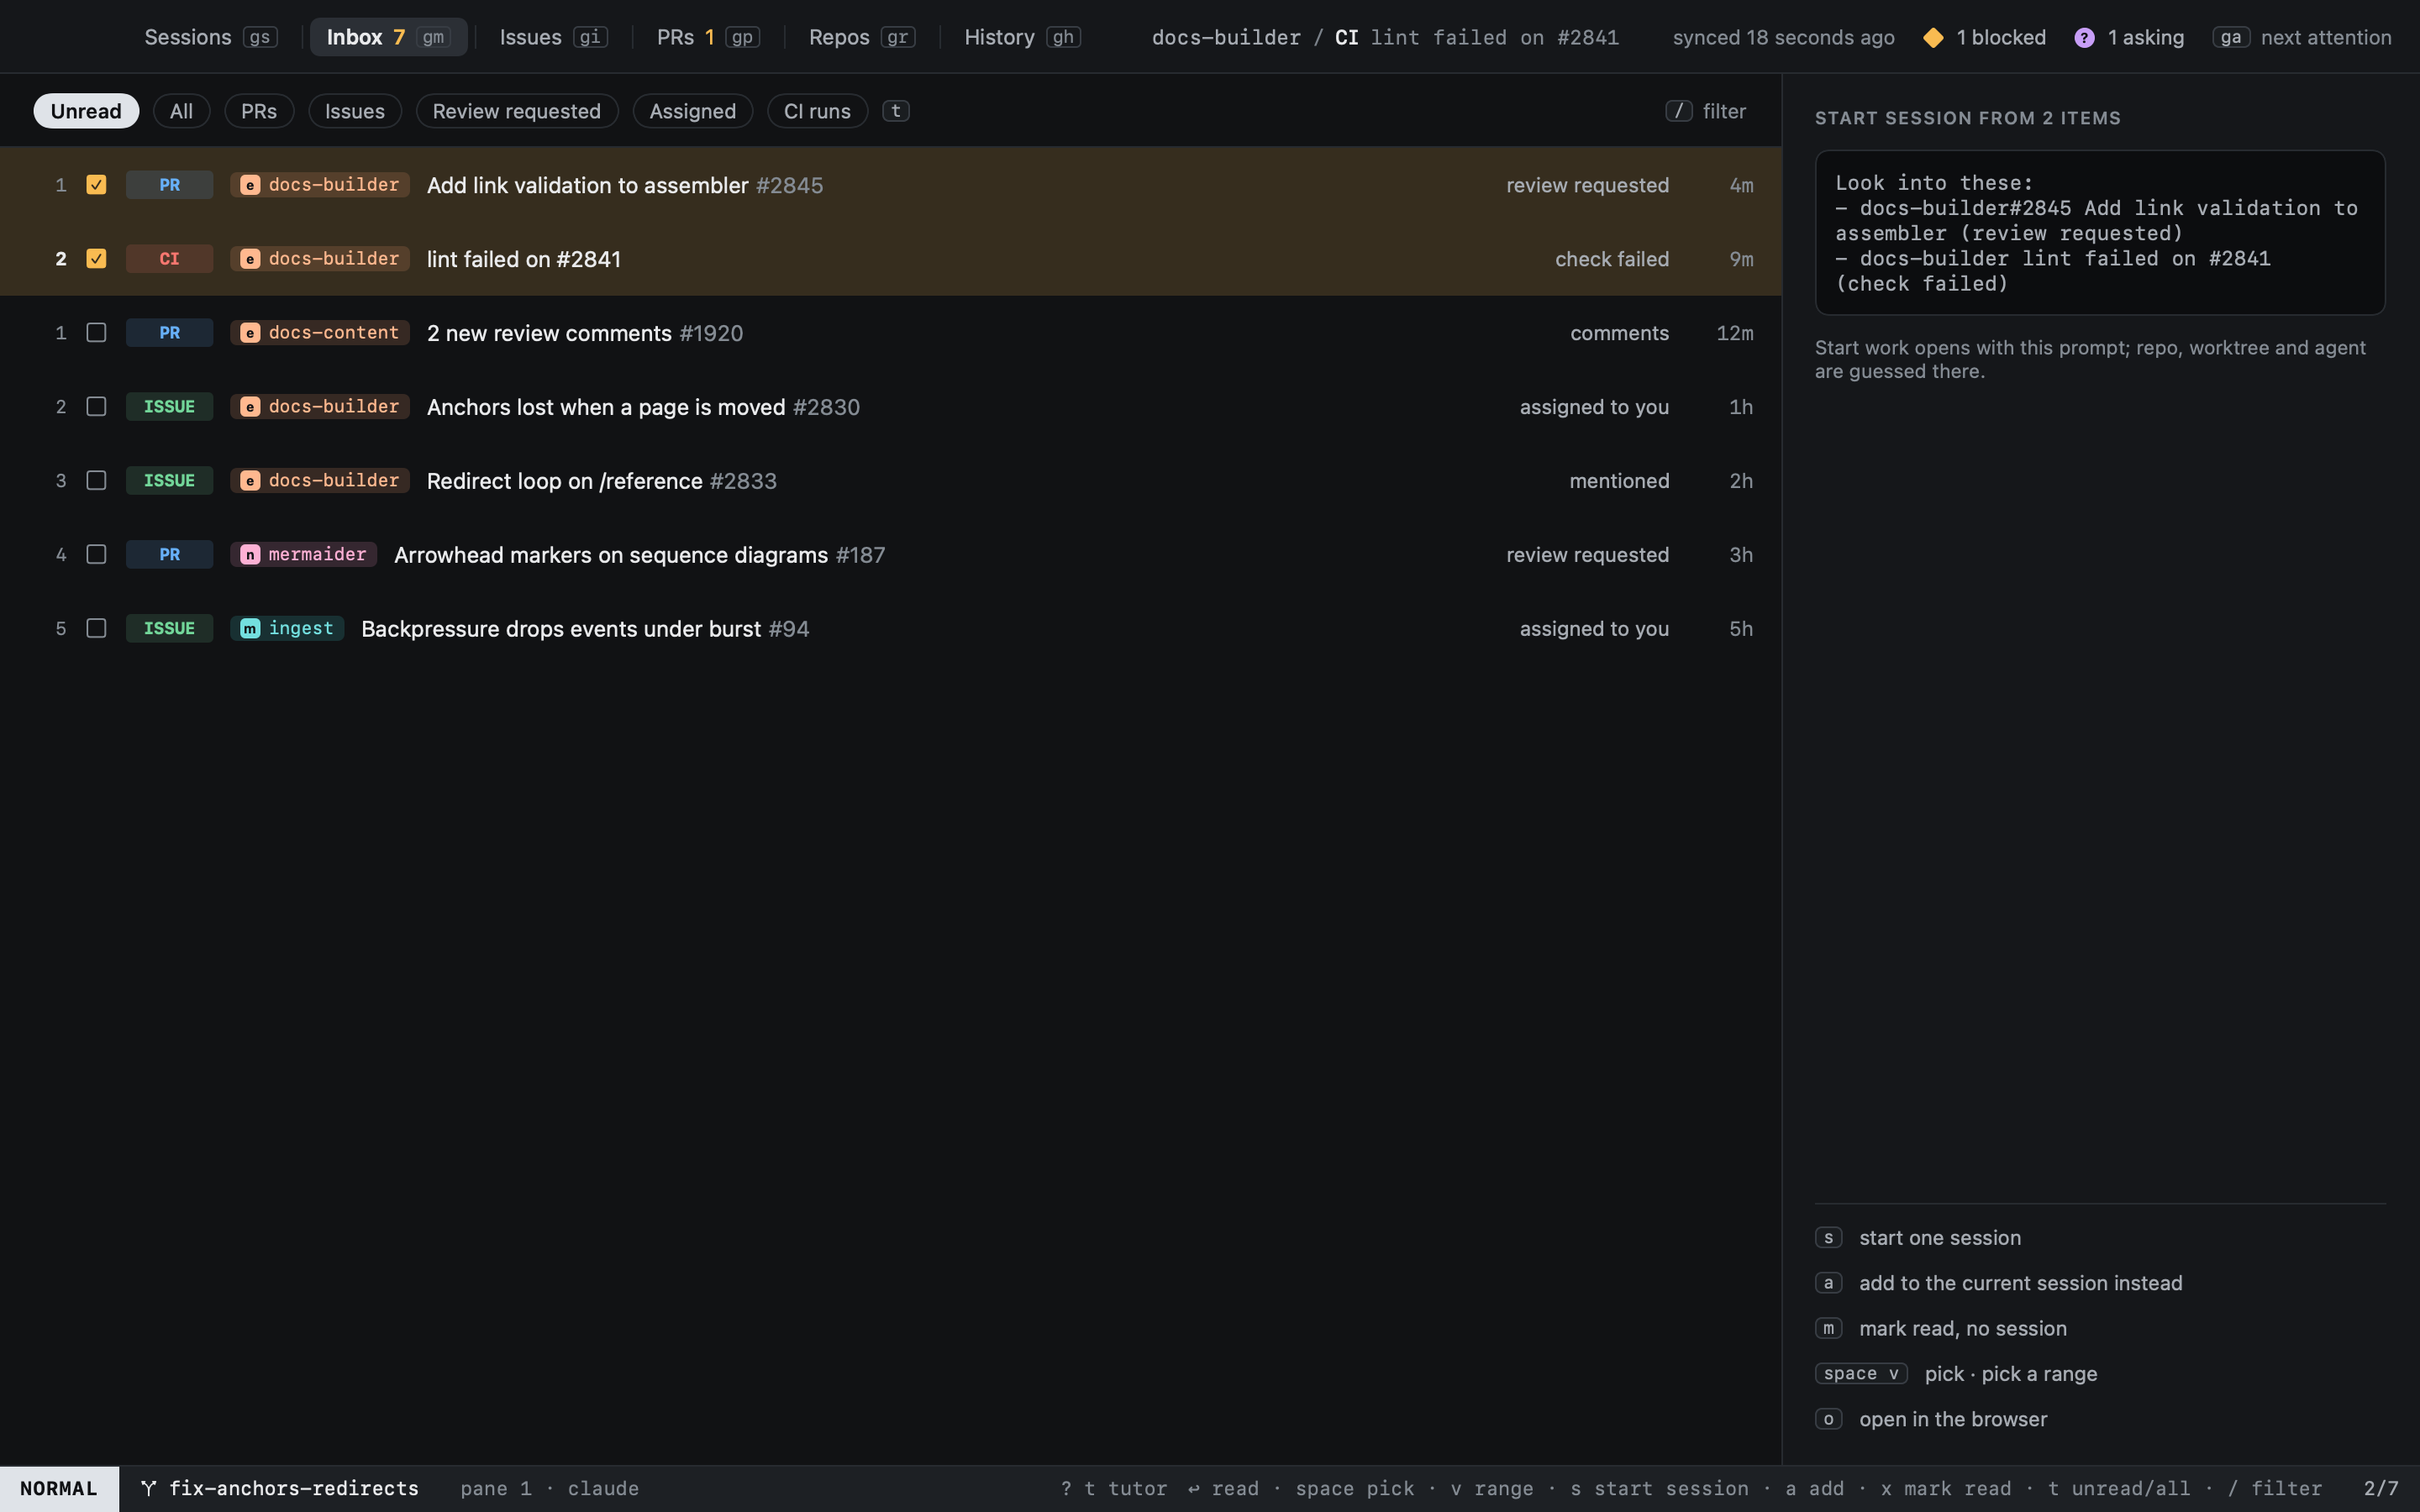Check the Arrowhead markers item
This screenshot has height=1512, width=2420.
[x=96, y=554]
